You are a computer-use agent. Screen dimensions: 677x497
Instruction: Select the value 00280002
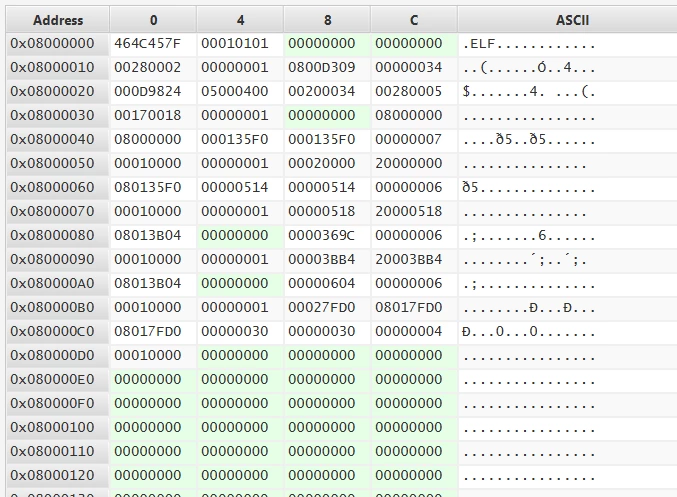[x=147, y=67]
